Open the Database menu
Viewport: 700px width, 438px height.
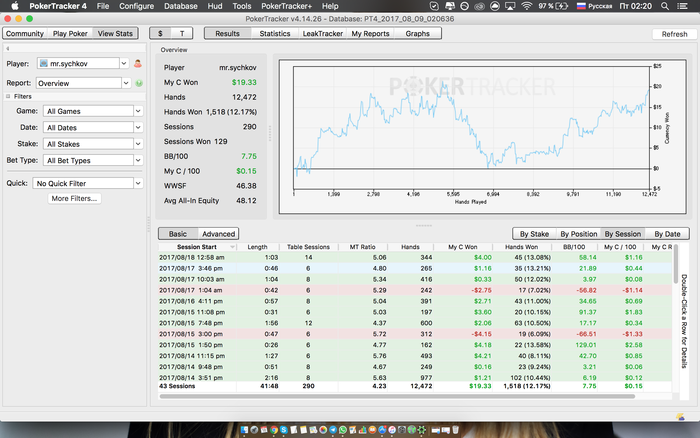coord(181,6)
